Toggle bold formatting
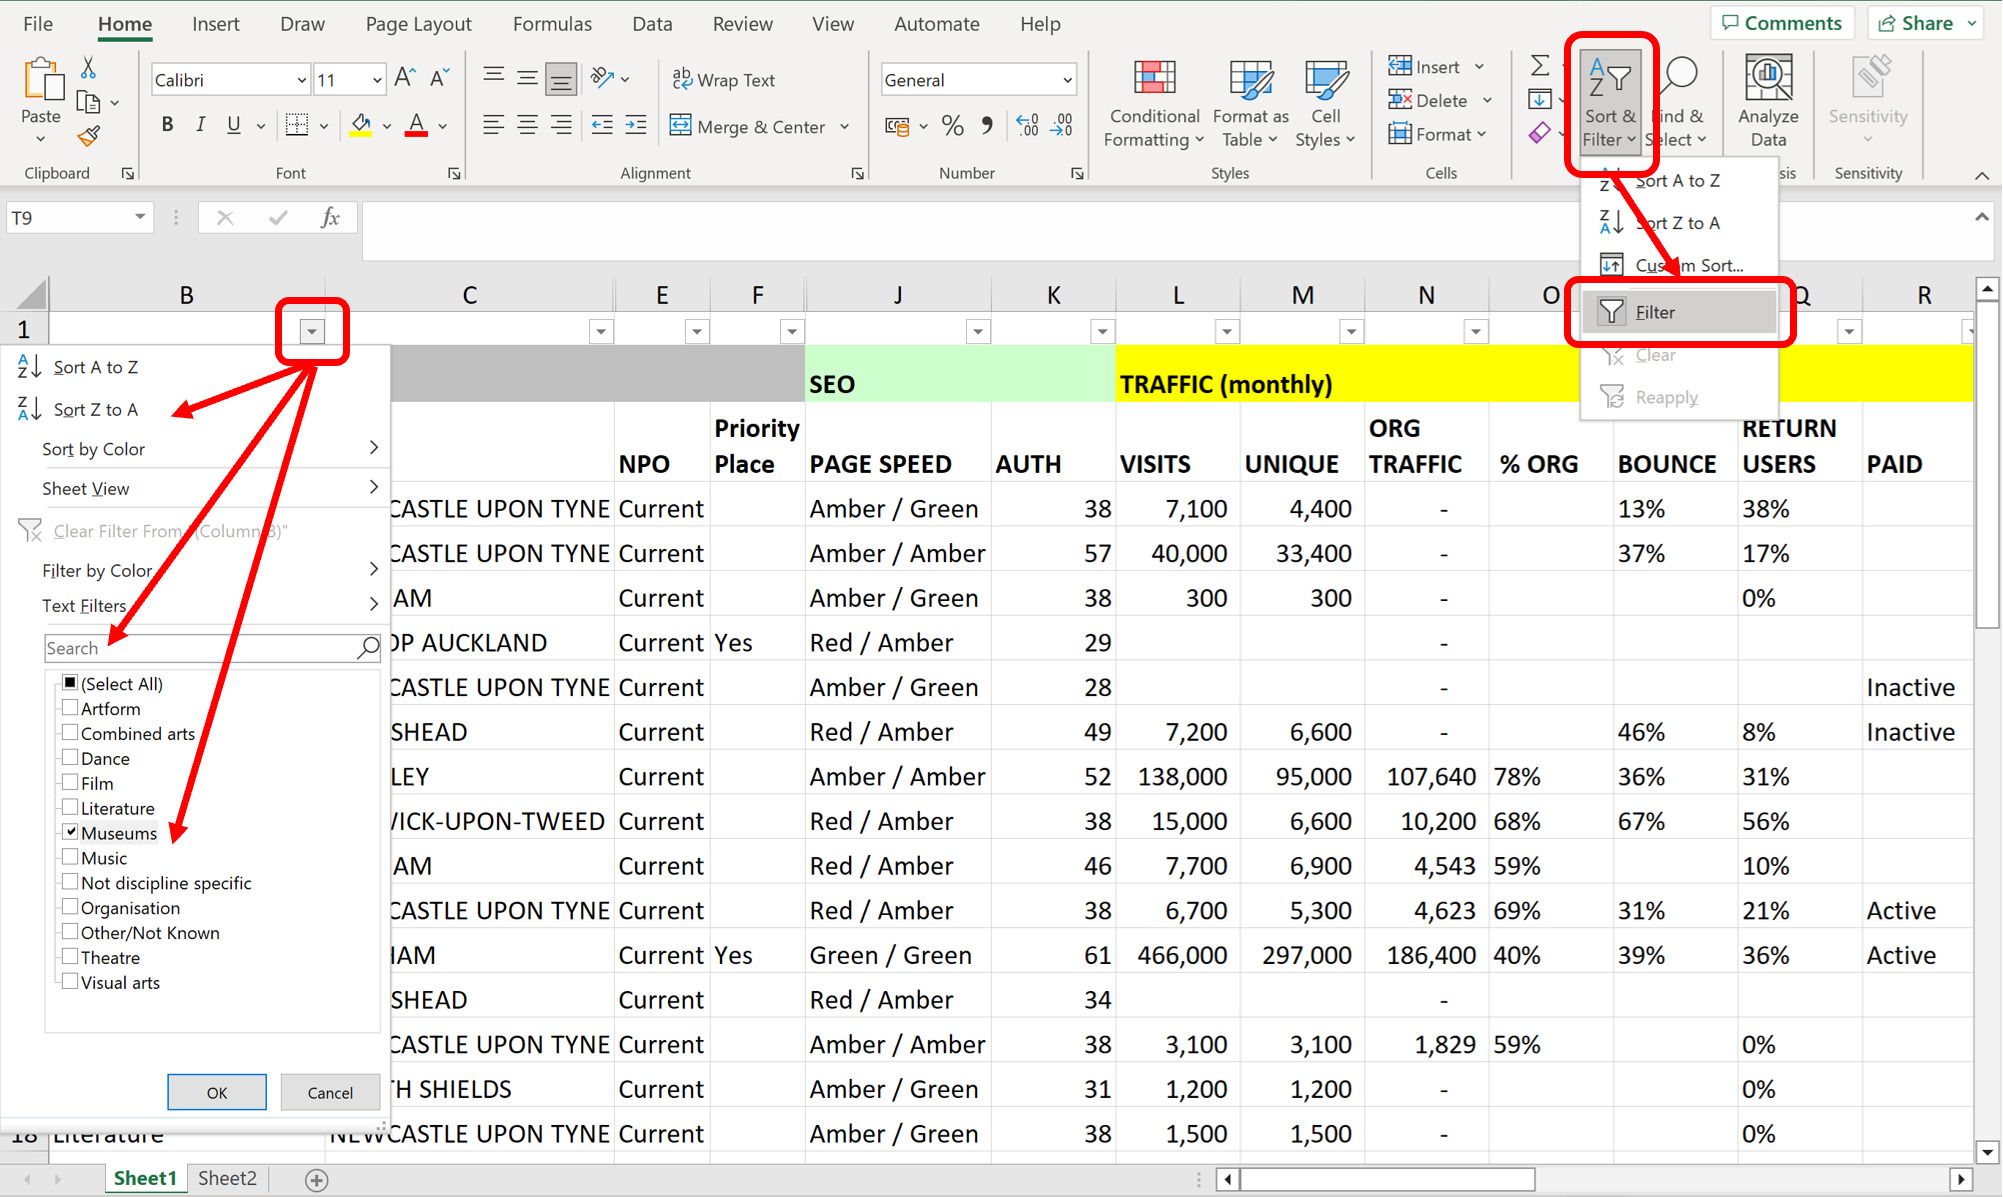 [167, 124]
